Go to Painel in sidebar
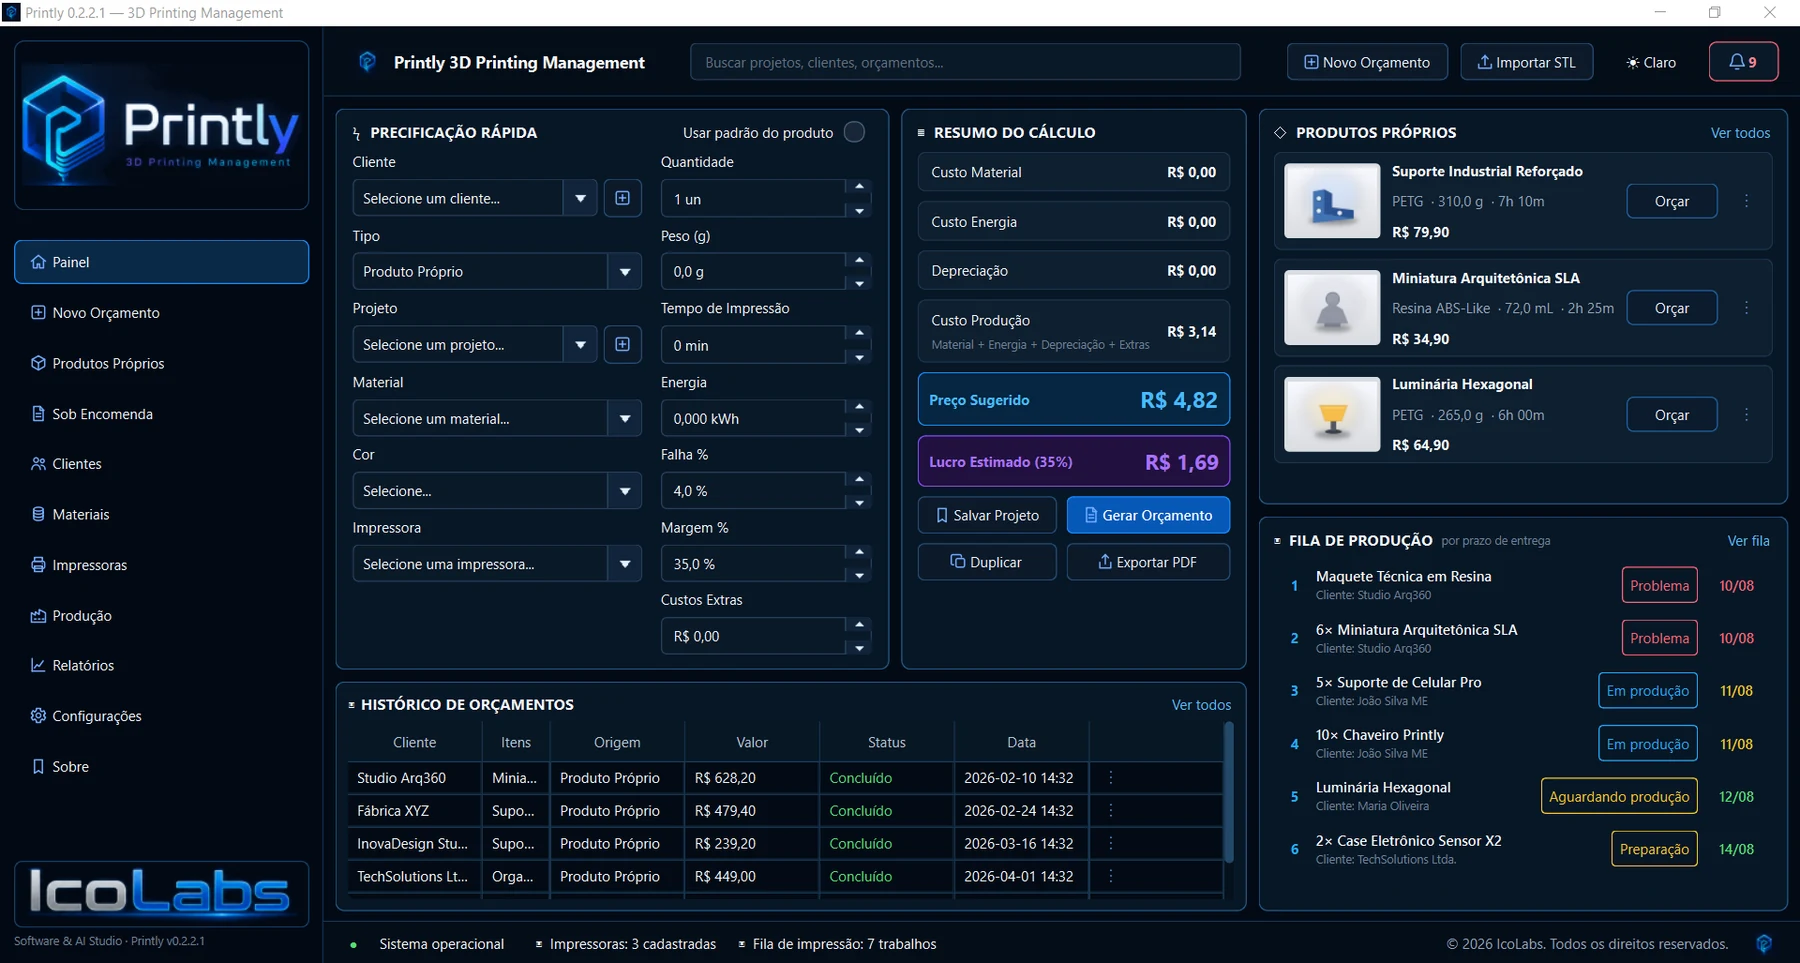Image resolution: width=1800 pixels, height=963 pixels. tap(161, 262)
